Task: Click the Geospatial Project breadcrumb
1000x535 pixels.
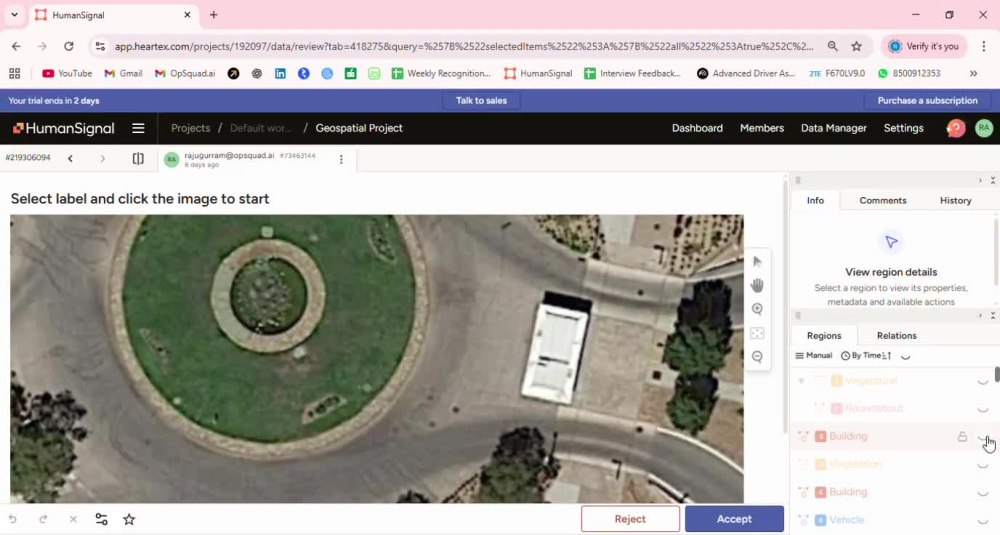Action: click(x=359, y=128)
